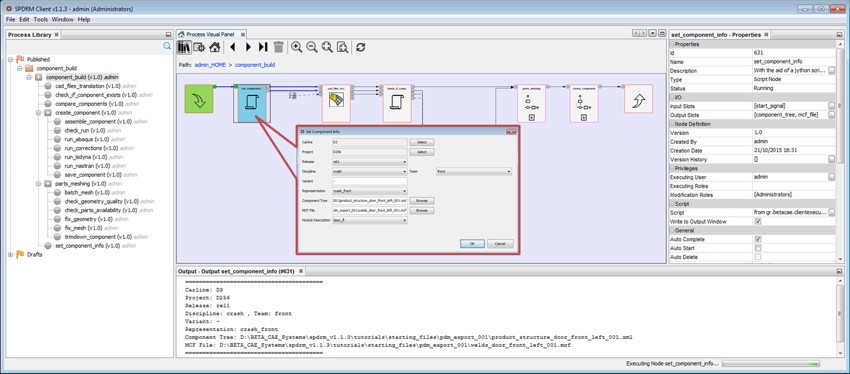Toggle the Auto Complete checkbox
Image resolution: width=850 pixels, height=374 pixels.
click(x=758, y=239)
